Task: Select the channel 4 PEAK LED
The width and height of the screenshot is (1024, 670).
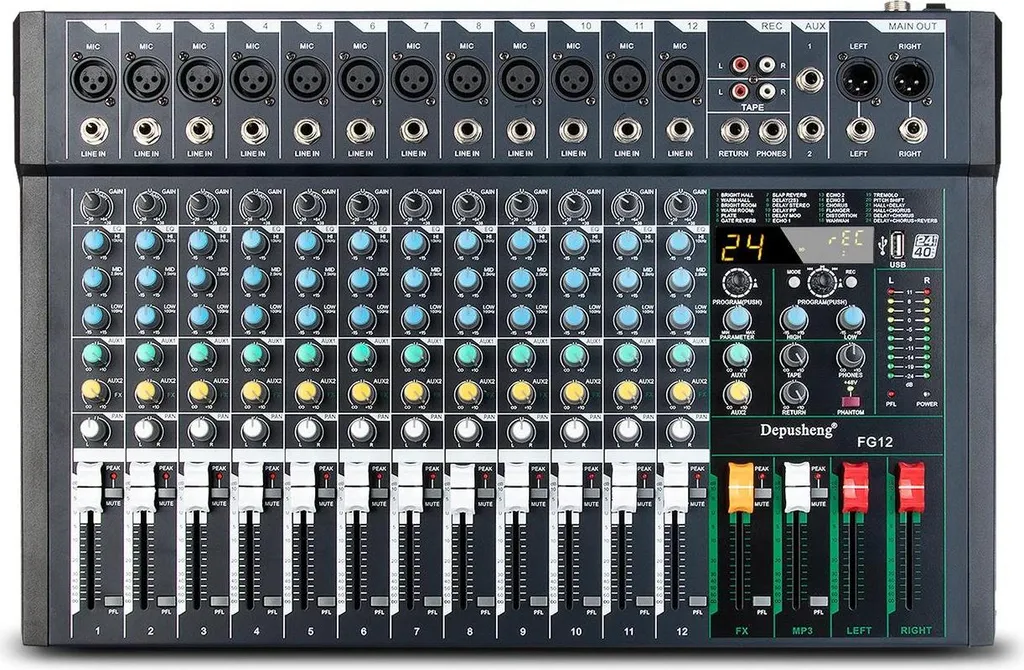Action: [x=272, y=477]
